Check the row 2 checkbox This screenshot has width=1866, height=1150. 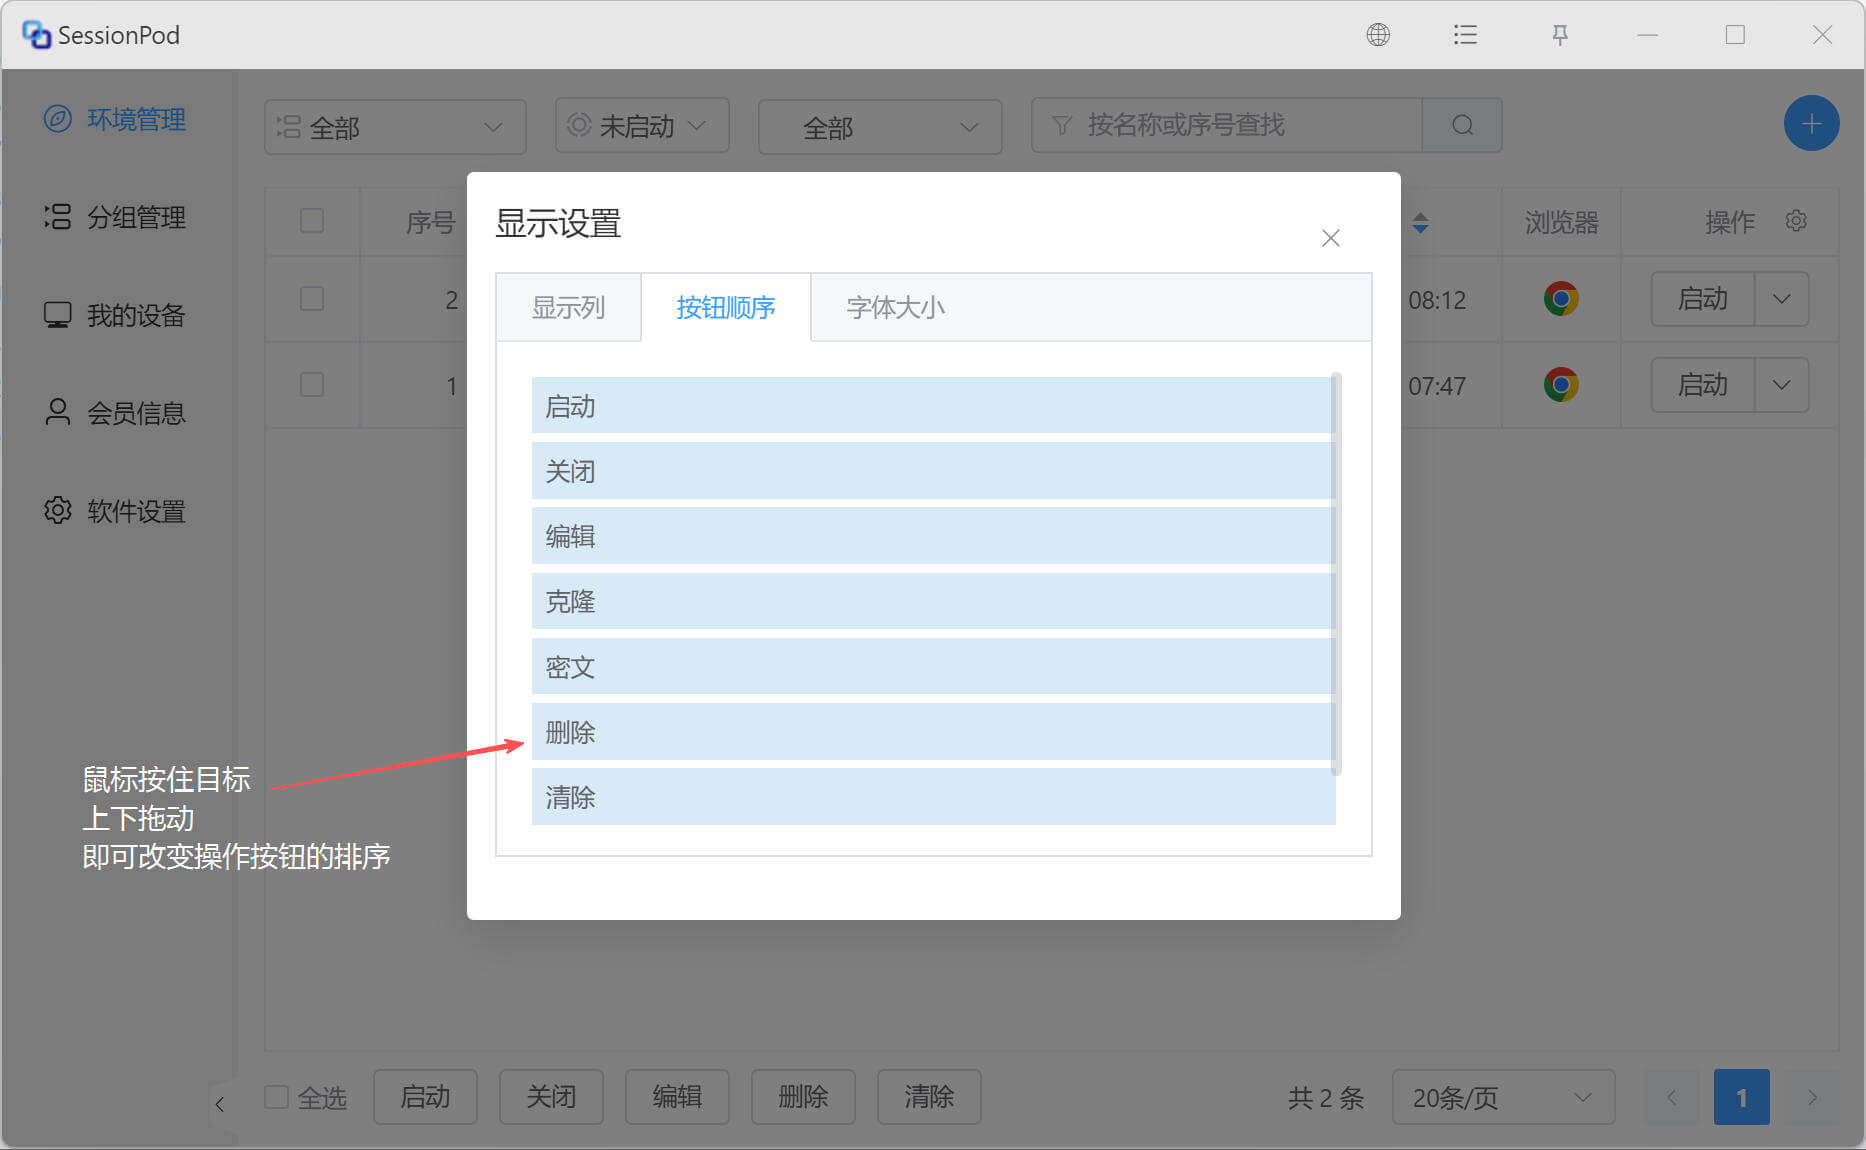(312, 298)
